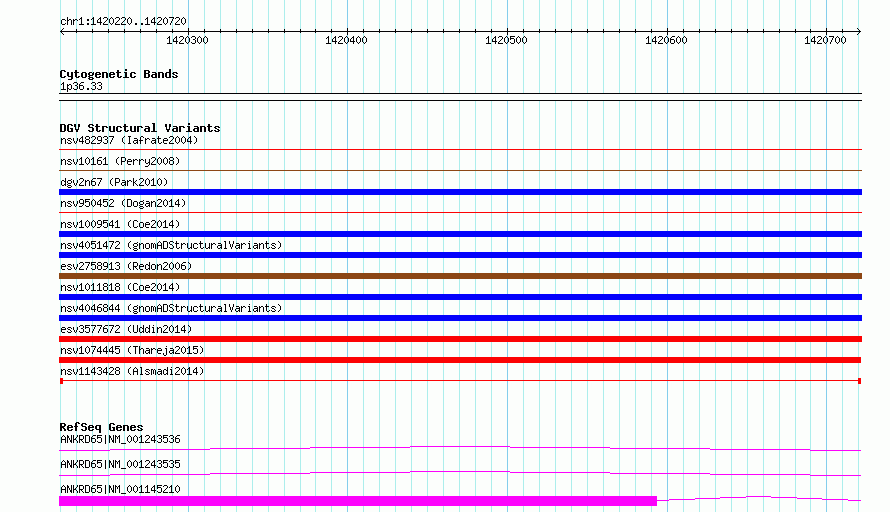The height and width of the screenshot is (512, 890).
Task: Click ruler position 1420700
Action: [x=825, y=40]
